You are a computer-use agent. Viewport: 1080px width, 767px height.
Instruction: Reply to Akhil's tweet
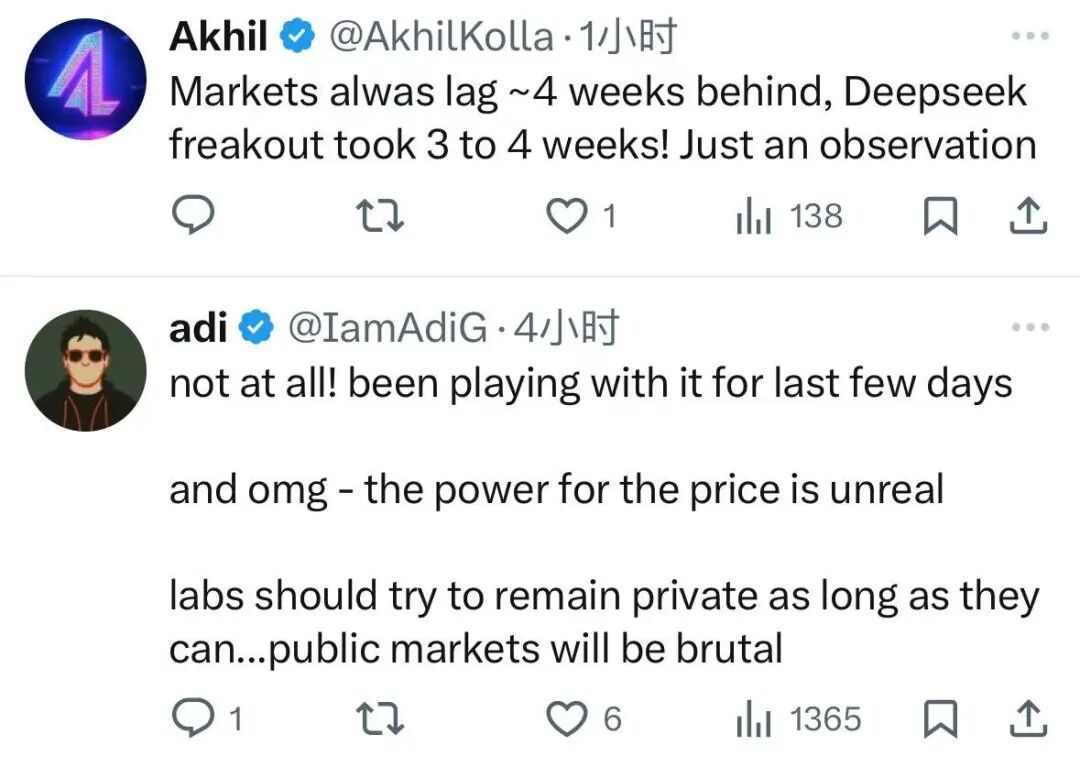pyautogui.click(x=190, y=217)
